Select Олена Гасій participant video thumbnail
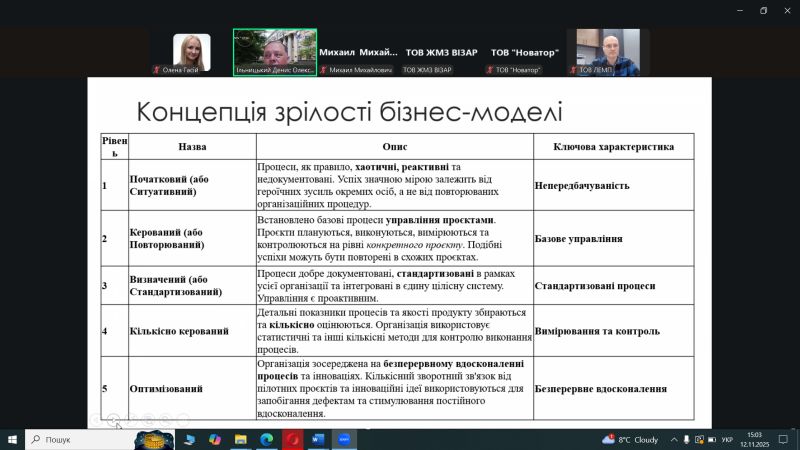The image size is (800, 450). pos(191,52)
